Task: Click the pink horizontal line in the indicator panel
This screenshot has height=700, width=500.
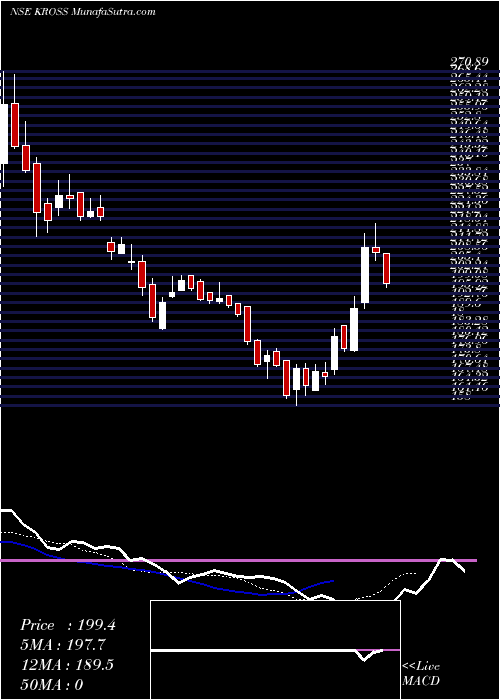Action: pos(238,560)
